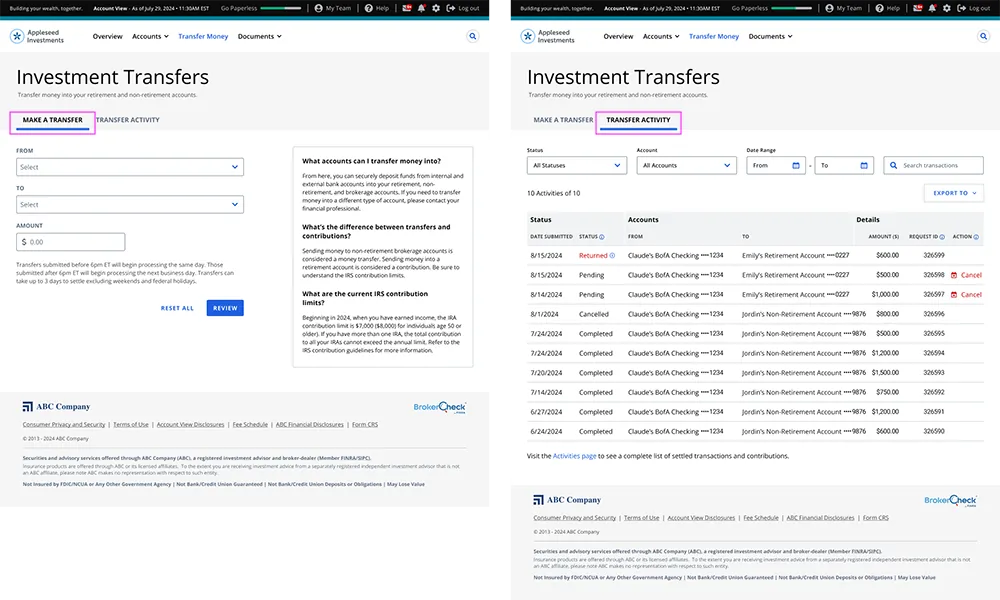
Task: Expand the All Statuses filter dropdown
Action: click(577, 166)
